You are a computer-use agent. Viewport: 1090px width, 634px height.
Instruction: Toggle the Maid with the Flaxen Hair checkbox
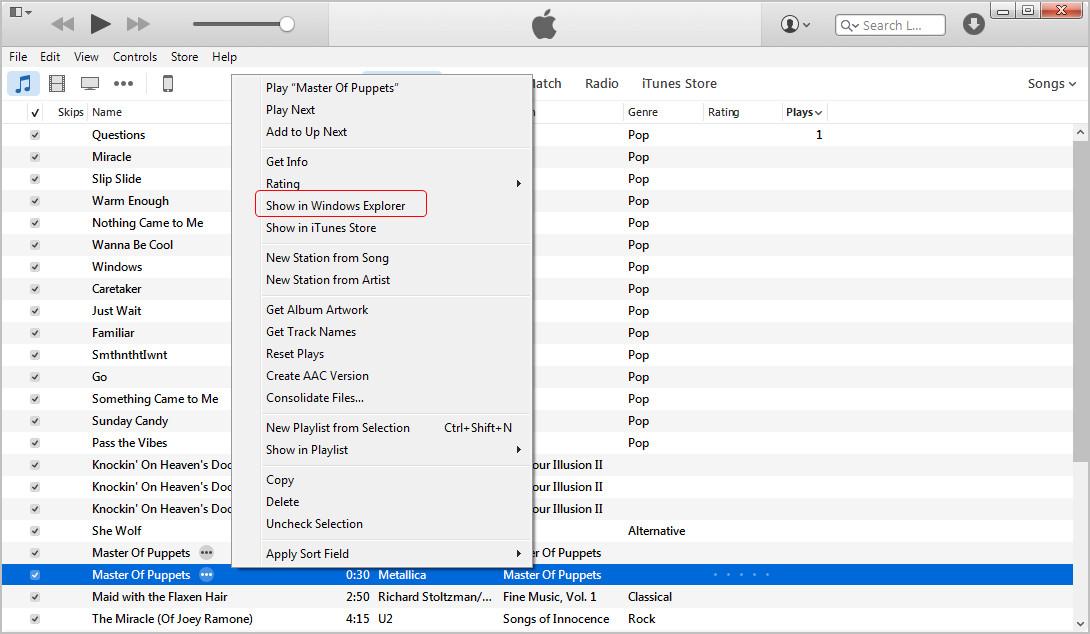click(x=35, y=597)
